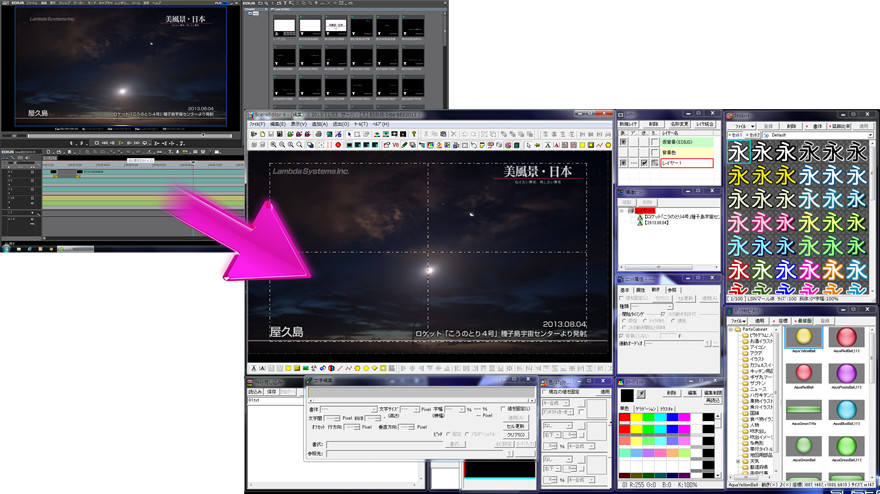This screenshot has width=880, height=494.
Task: Collapse the PartsCabinet folder tree
Action: 731,329
